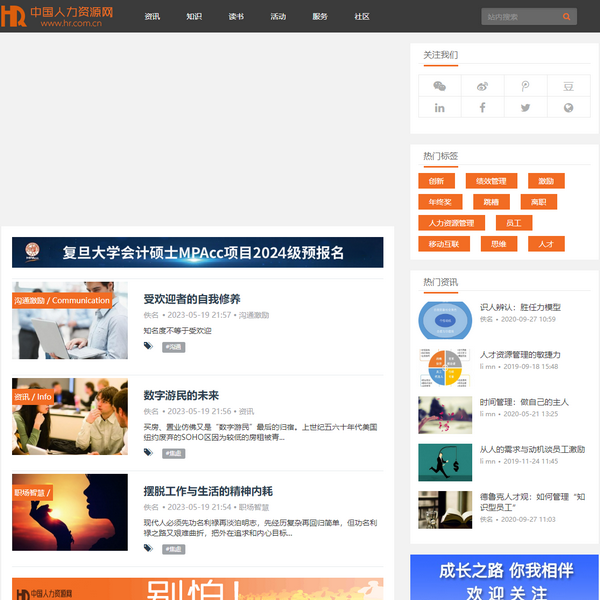
Task: Open the LinkedIn follow icon
Action: 439,108
